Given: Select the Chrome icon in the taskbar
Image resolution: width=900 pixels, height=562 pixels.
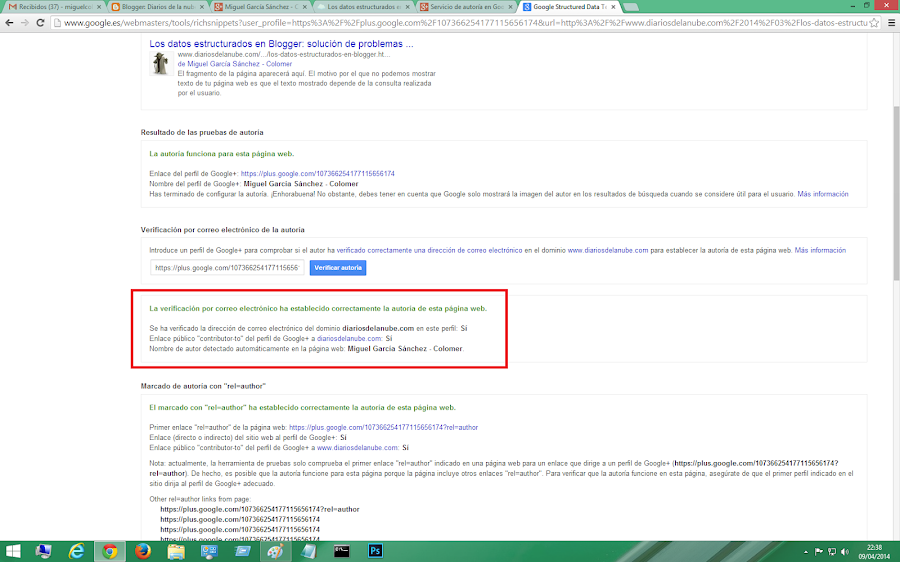Looking at the screenshot, I should [x=110, y=551].
